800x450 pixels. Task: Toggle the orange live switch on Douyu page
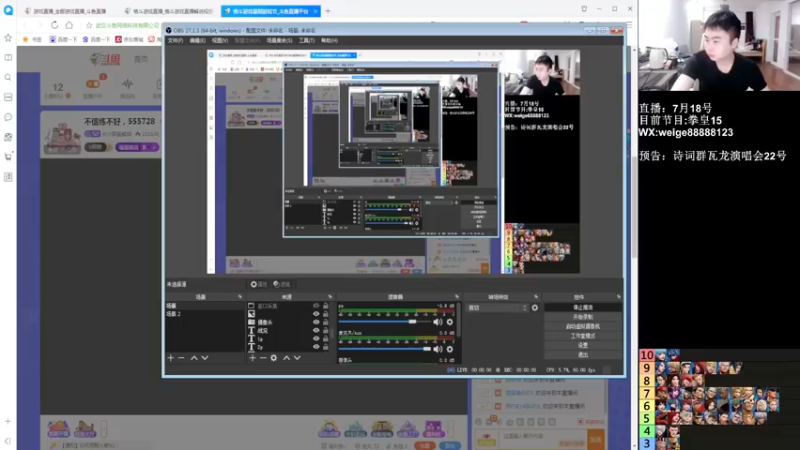(x=93, y=84)
